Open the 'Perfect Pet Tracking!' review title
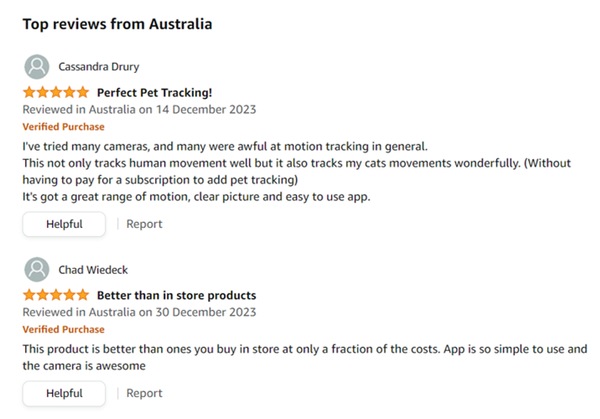 (x=154, y=93)
